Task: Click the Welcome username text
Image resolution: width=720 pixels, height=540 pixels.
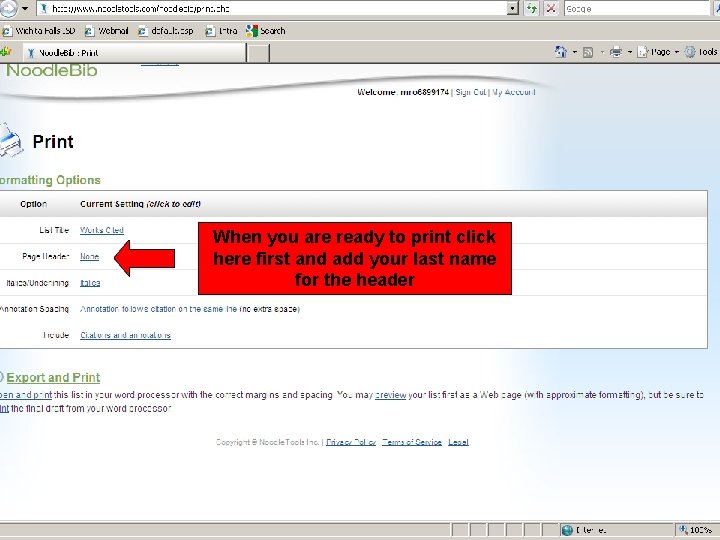Action: coord(403,92)
